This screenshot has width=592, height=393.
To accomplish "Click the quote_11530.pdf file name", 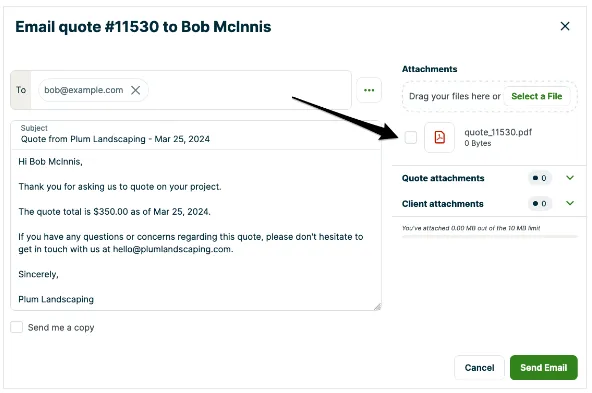I will [498, 132].
